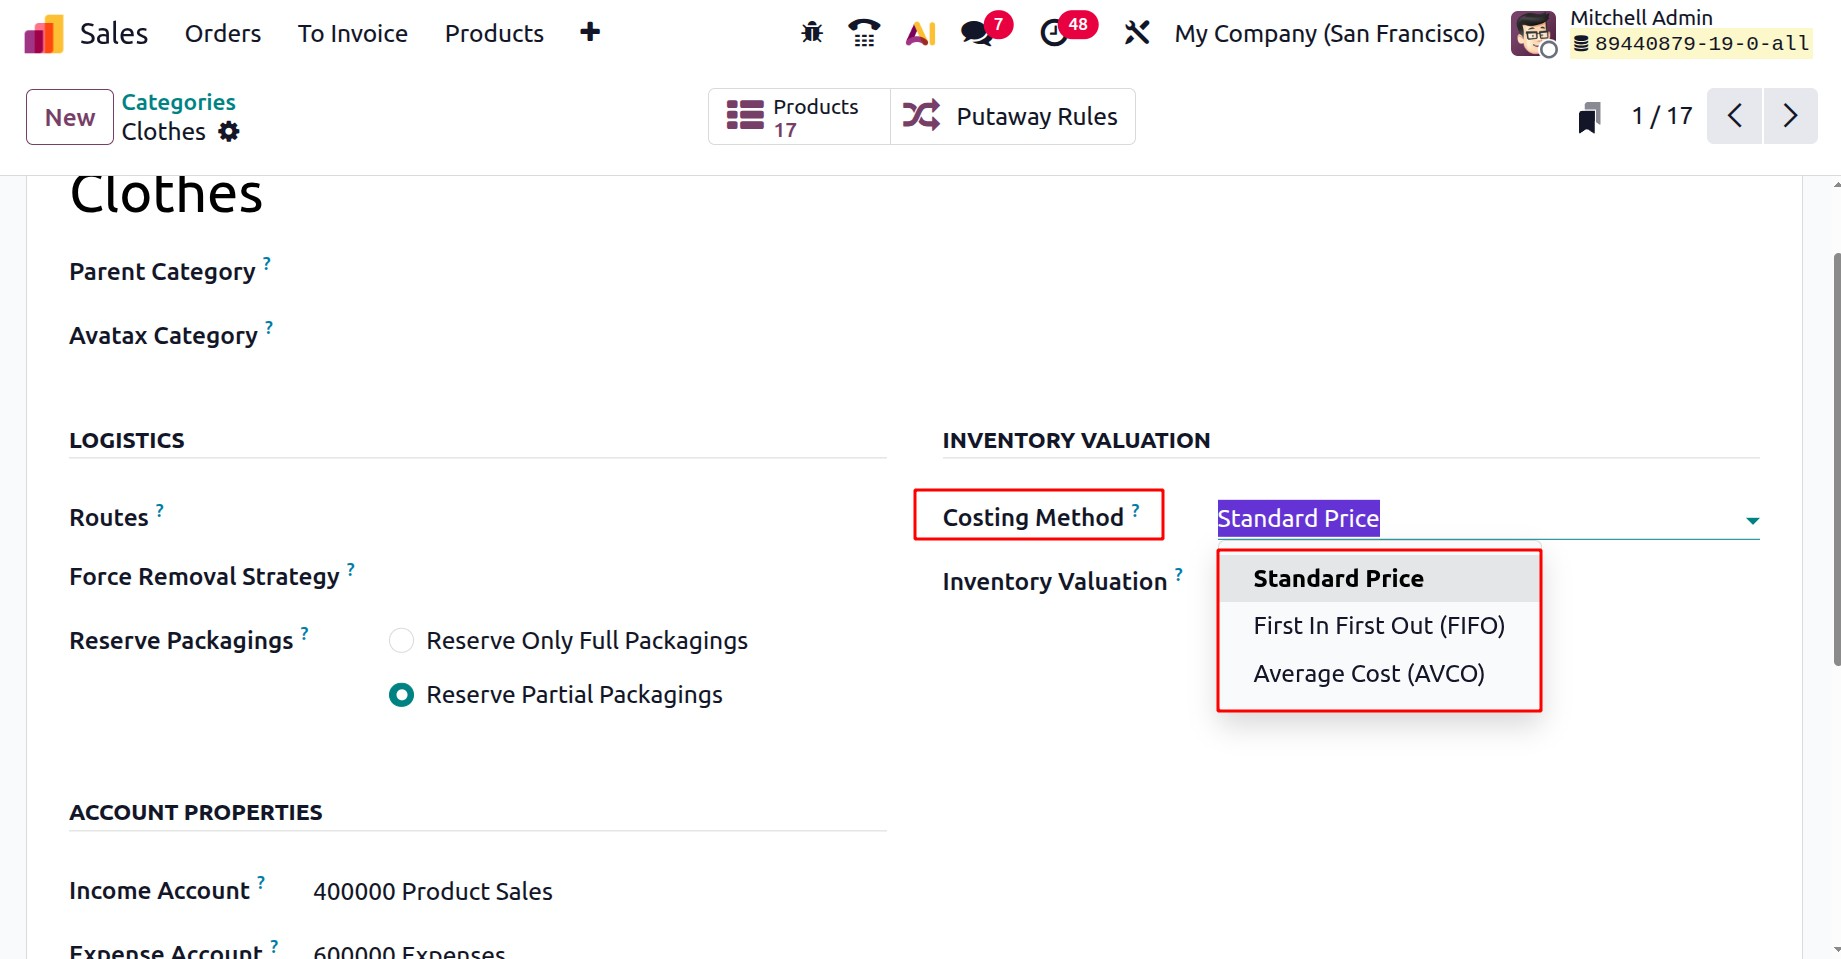This screenshot has height=959, width=1841.
Task: Choose Average Cost (AVCO) option
Action: [1368, 674]
